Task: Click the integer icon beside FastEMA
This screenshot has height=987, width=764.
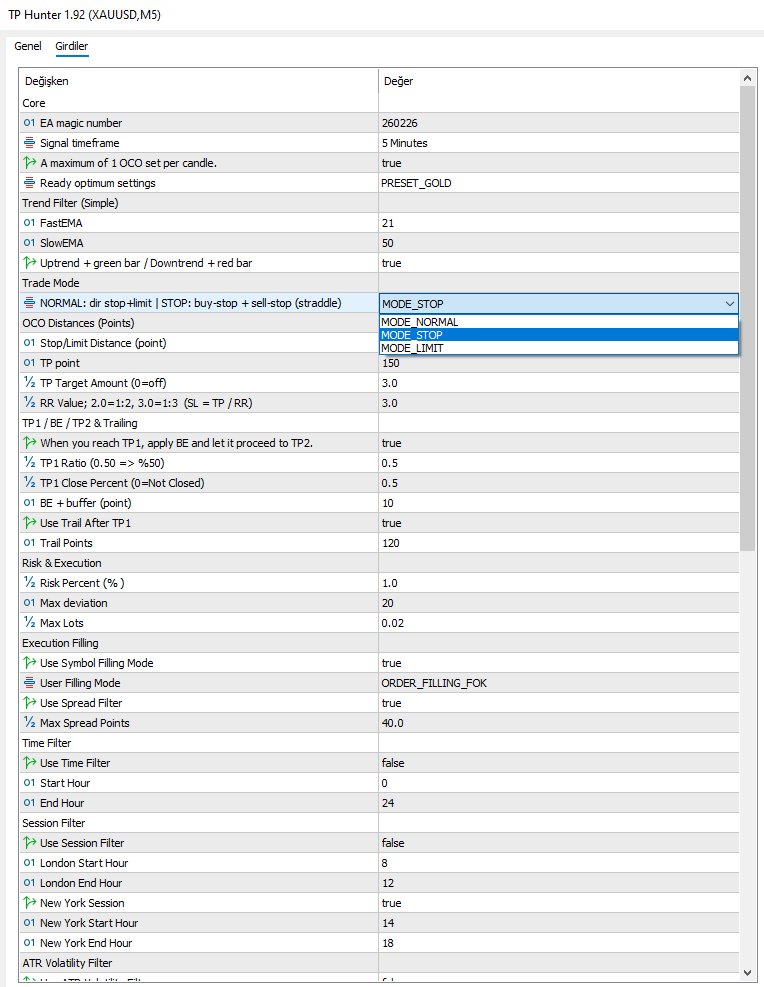Action: pyautogui.click(x=30, y=223)
